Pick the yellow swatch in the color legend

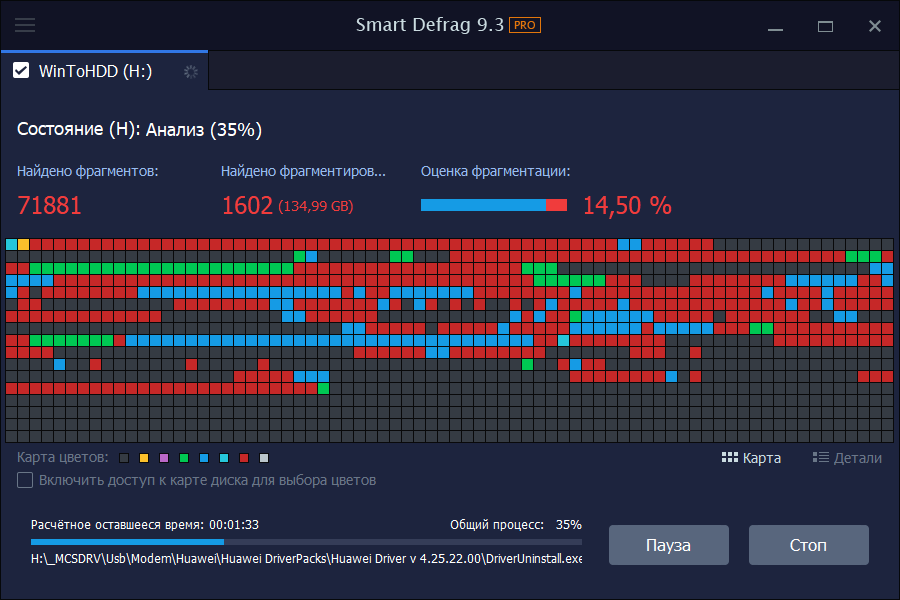click(x=144, y=458)
